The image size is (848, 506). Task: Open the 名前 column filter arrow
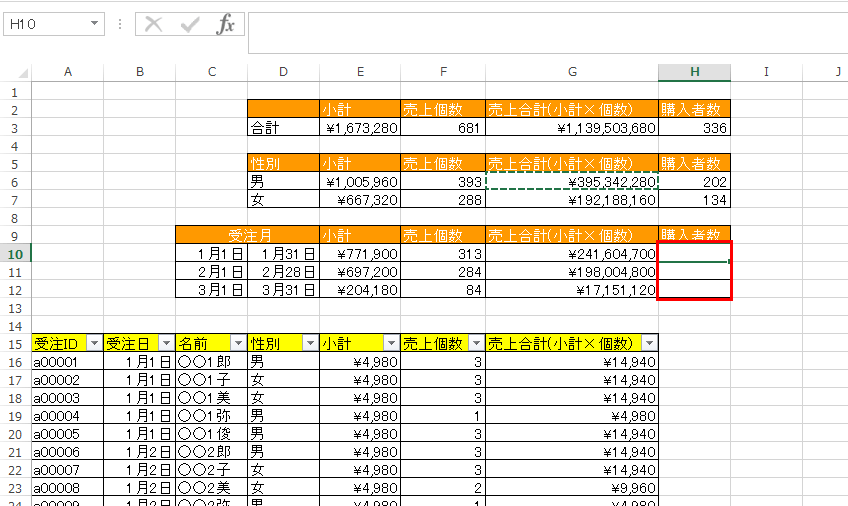tap(237, 343)
